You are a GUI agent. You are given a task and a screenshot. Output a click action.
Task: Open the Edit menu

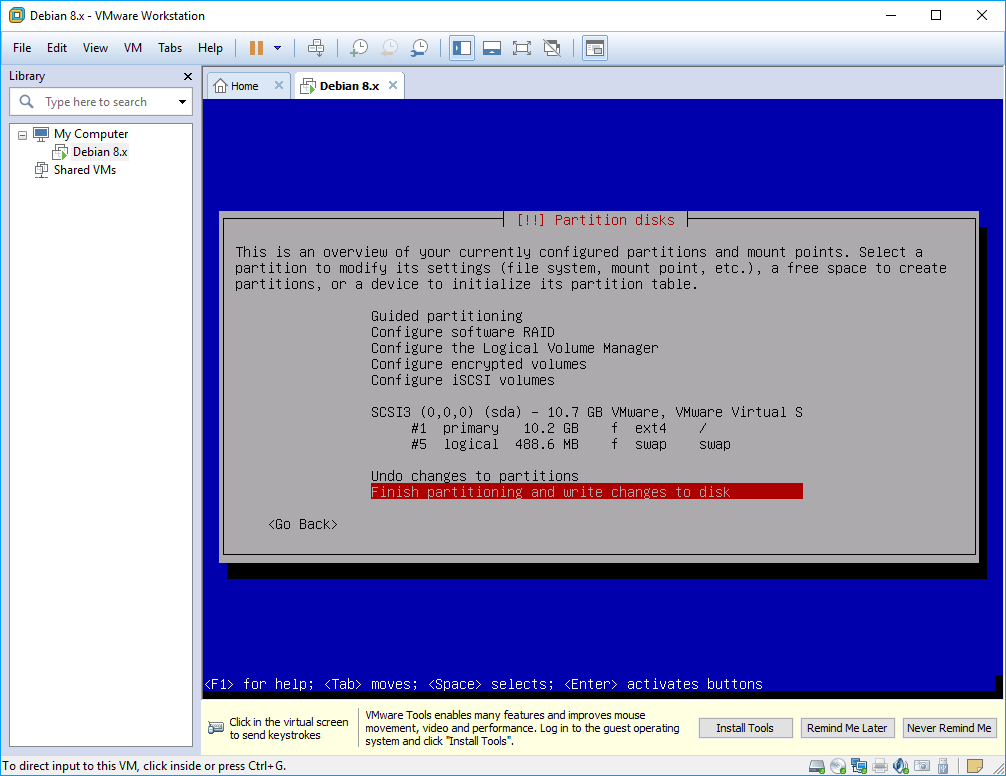[56, 48]
